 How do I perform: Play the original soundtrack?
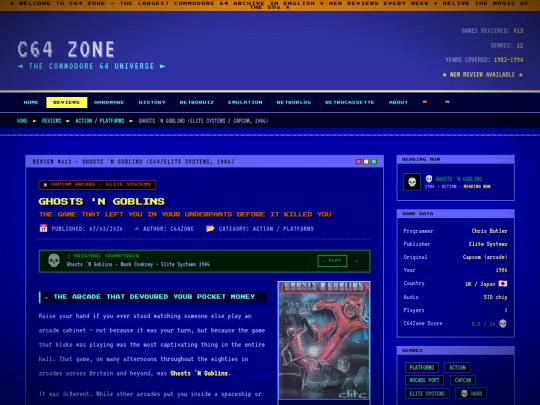click(x=332, y=261)
